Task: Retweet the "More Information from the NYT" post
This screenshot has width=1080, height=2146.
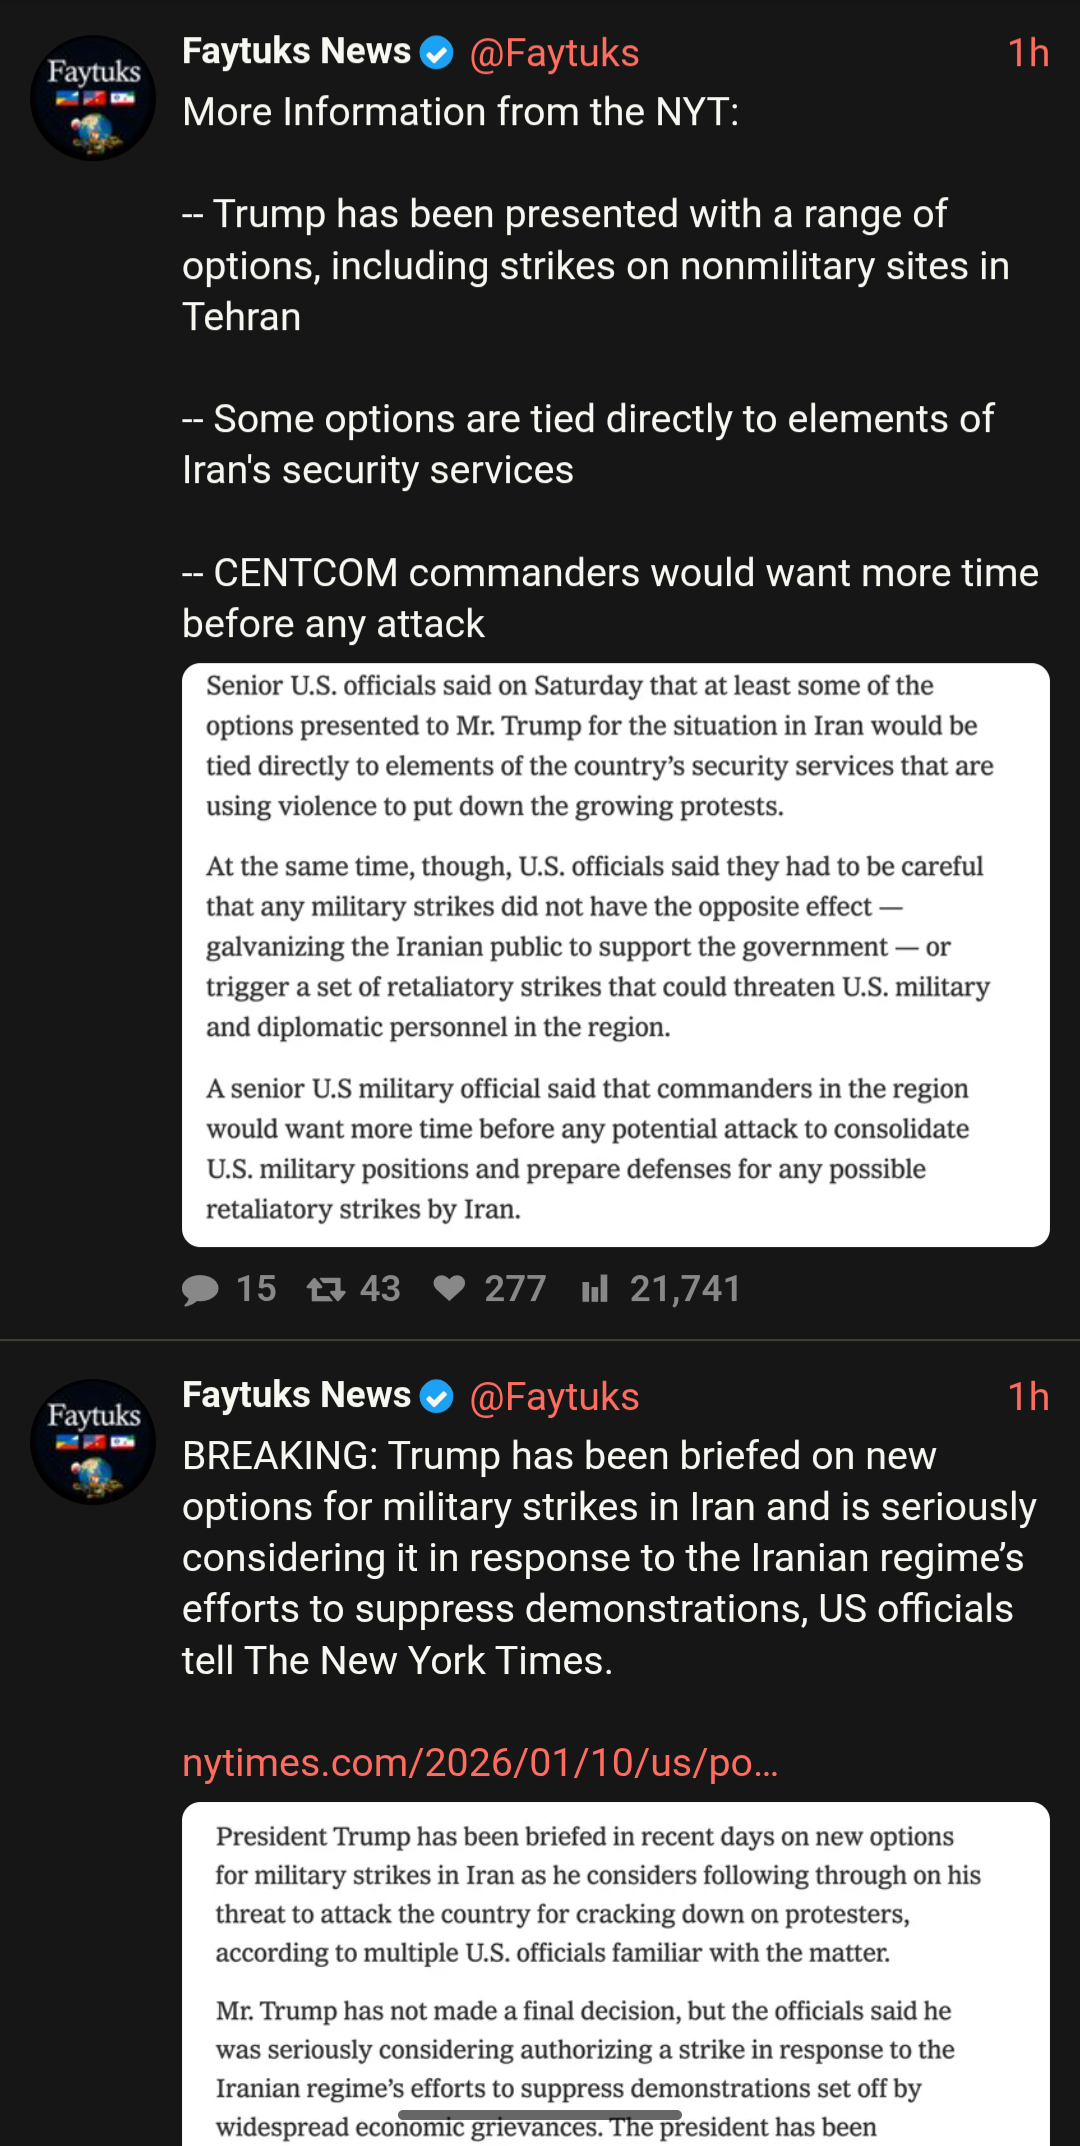Action: pyautogui.click(x=326, y=1289)
